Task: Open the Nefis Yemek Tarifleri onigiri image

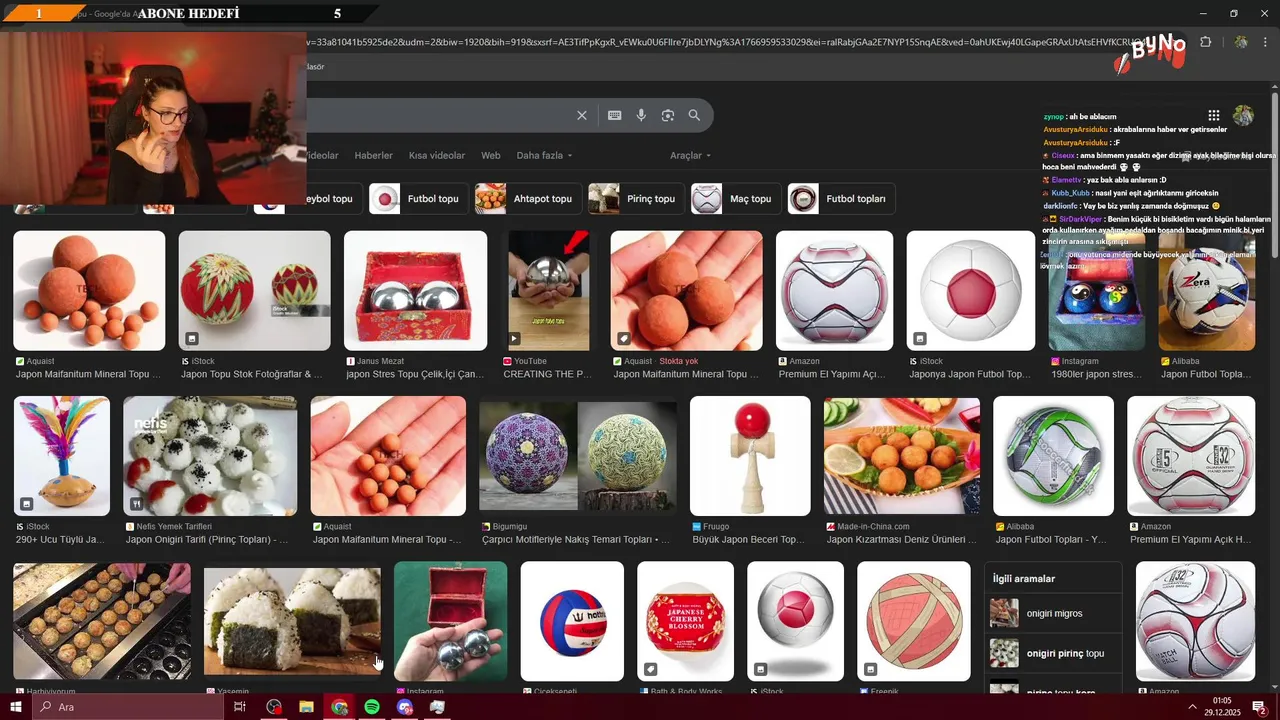Action: pos(210,456)
